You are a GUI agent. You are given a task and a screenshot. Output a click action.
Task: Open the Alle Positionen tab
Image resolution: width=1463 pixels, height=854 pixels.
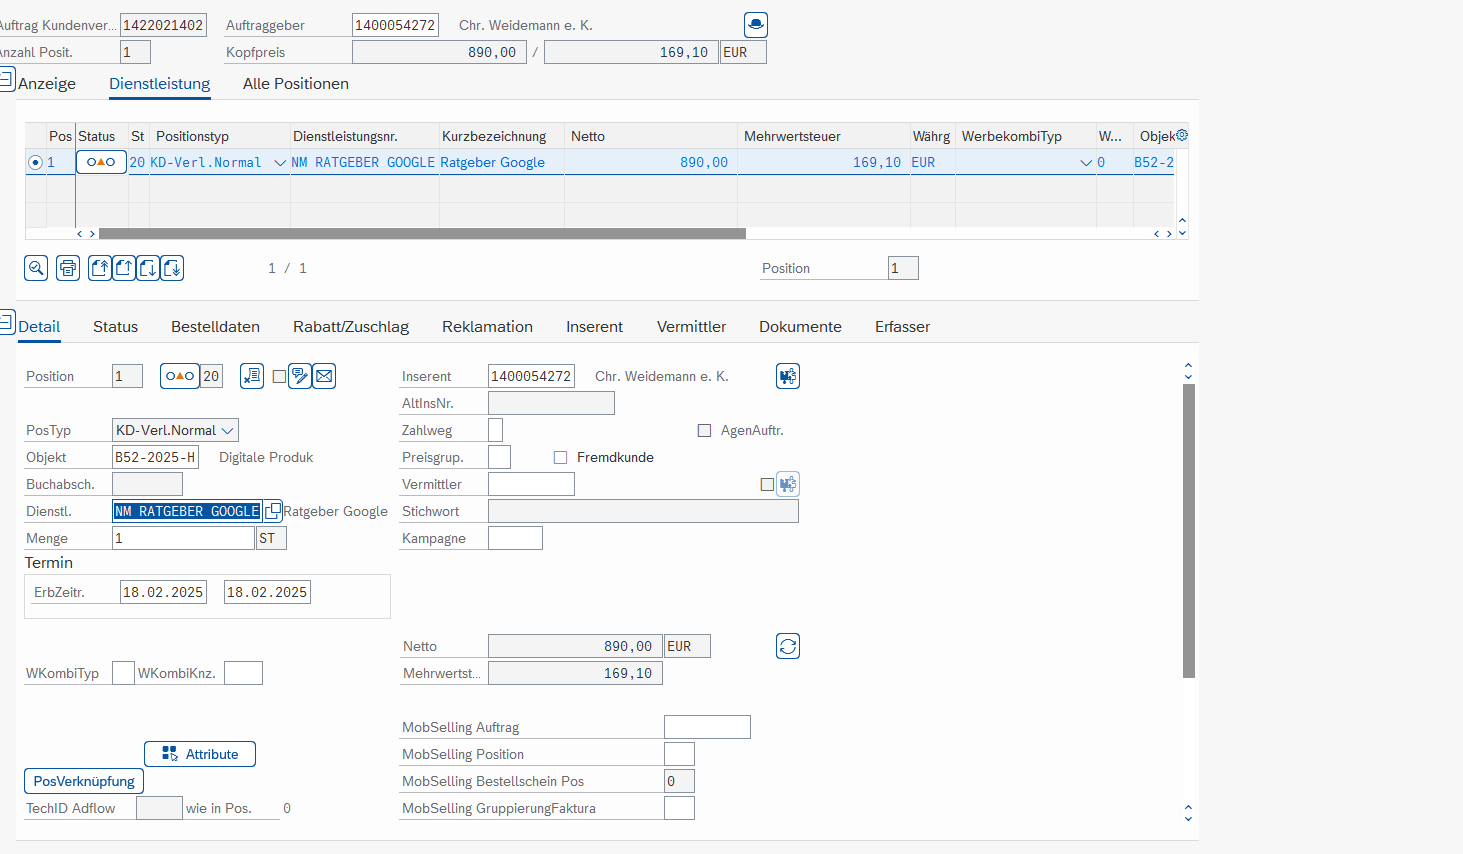296,84
